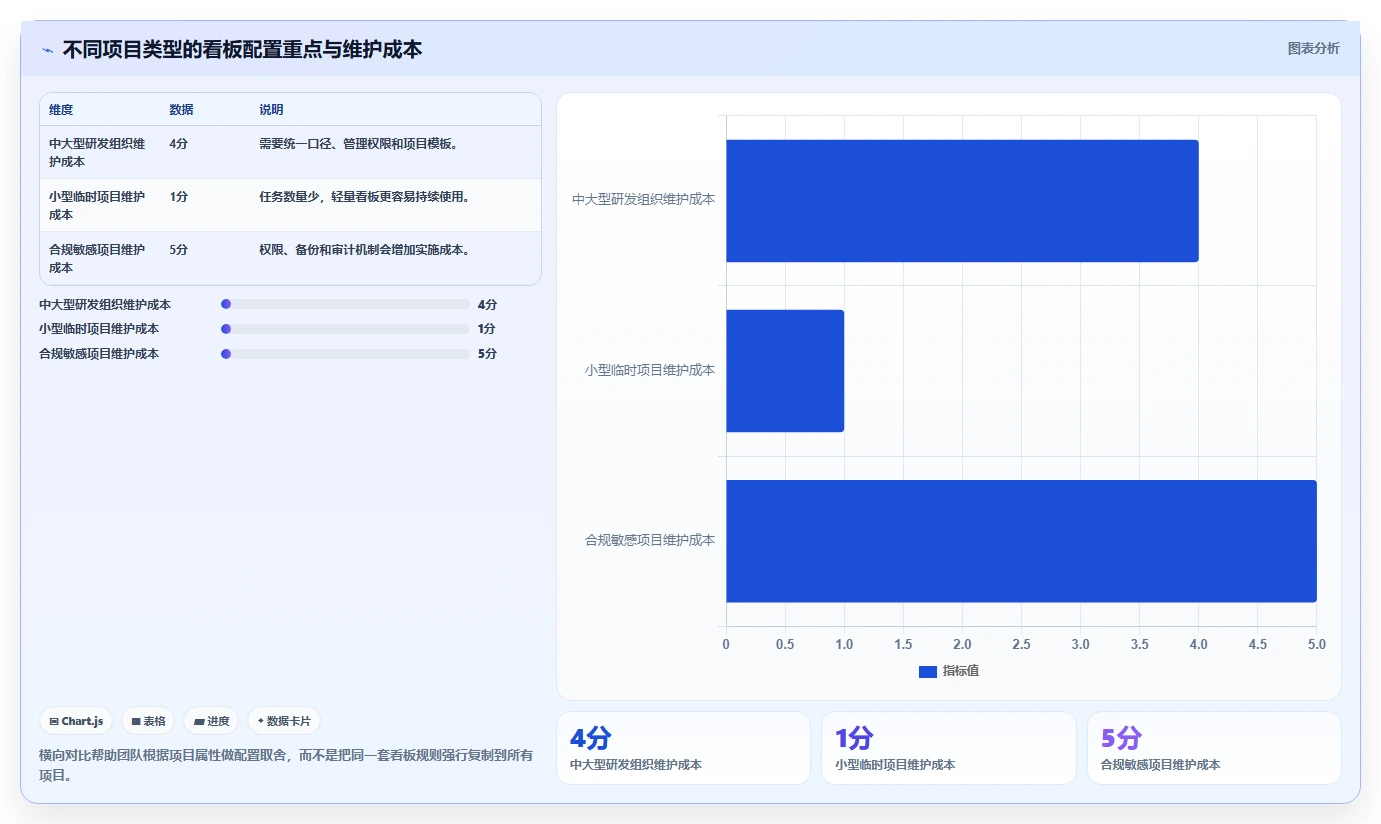The width and height of the screenshot is (1381, 824).
Task: Click the progress label 合规敏感项目维护成本
Action: [99, 354]
